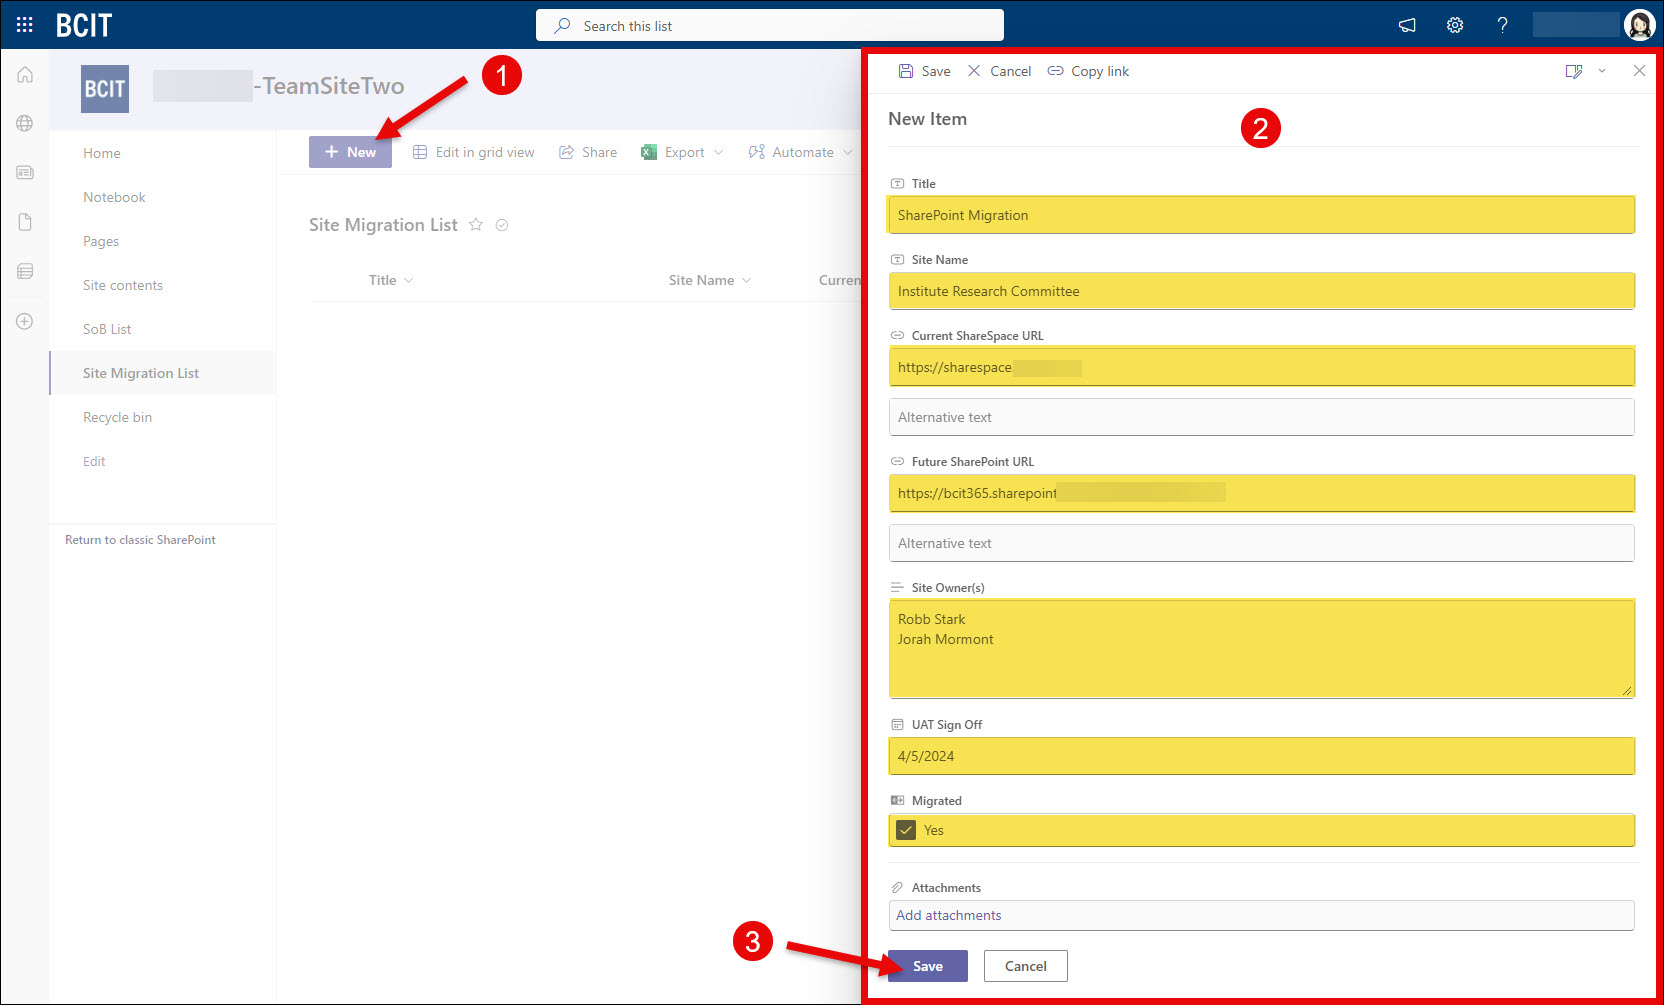Click Export Excel button

click(x=673, y=152)
